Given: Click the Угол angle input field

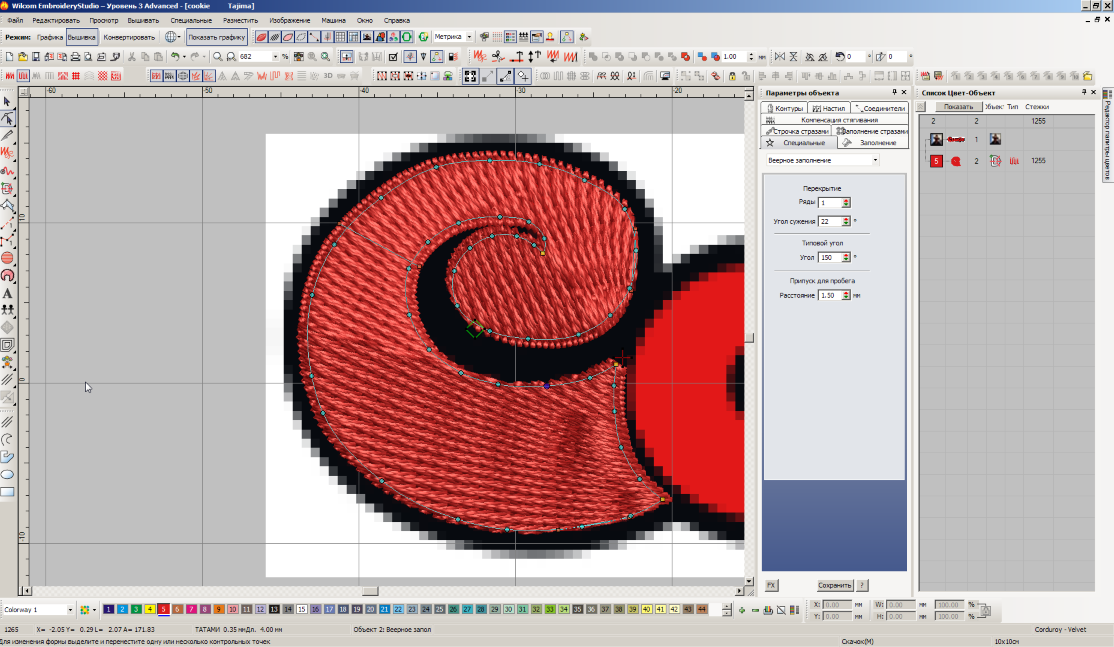Looking at the screenshot, I should [x=828, y=257].
